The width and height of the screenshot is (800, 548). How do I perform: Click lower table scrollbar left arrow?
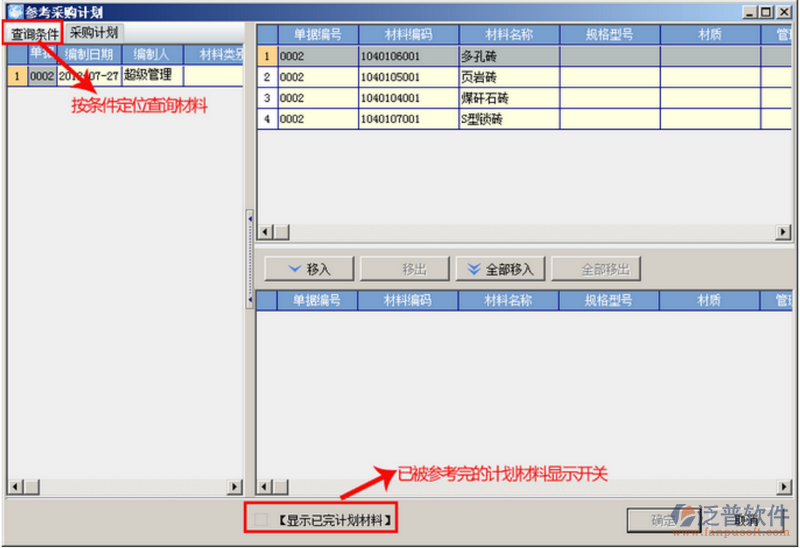click(x=264, y=487)
